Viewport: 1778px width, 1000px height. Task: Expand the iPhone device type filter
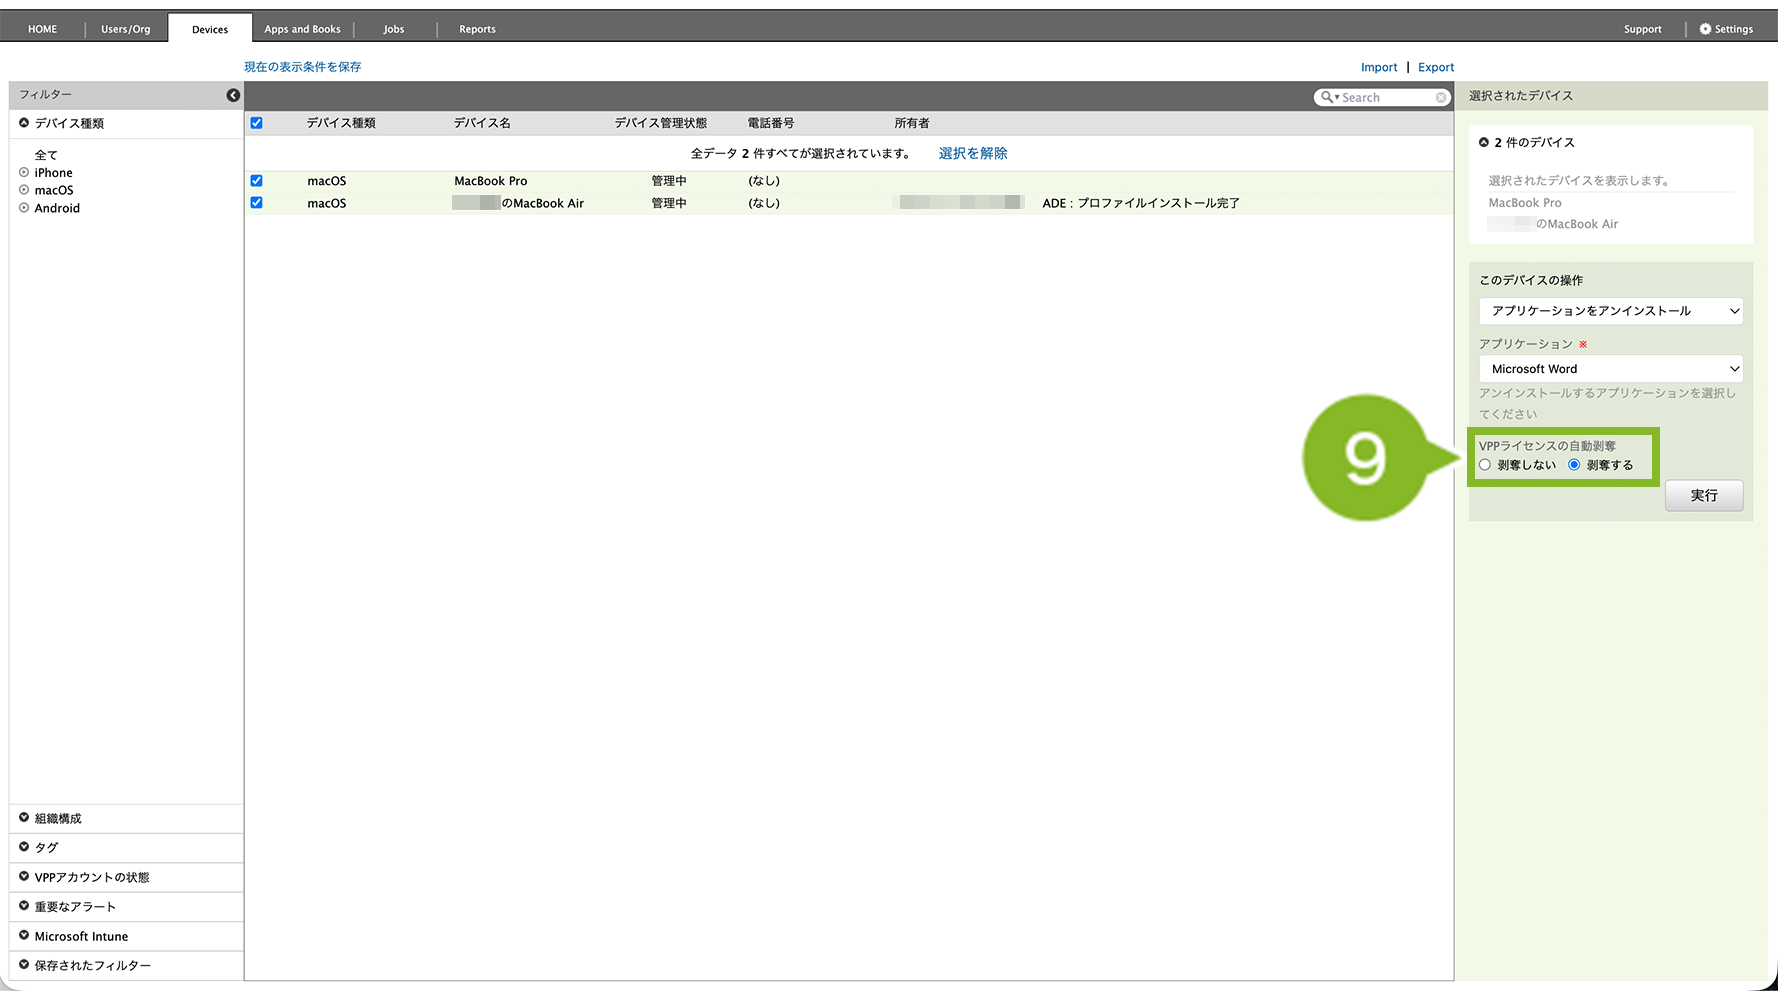24,173
